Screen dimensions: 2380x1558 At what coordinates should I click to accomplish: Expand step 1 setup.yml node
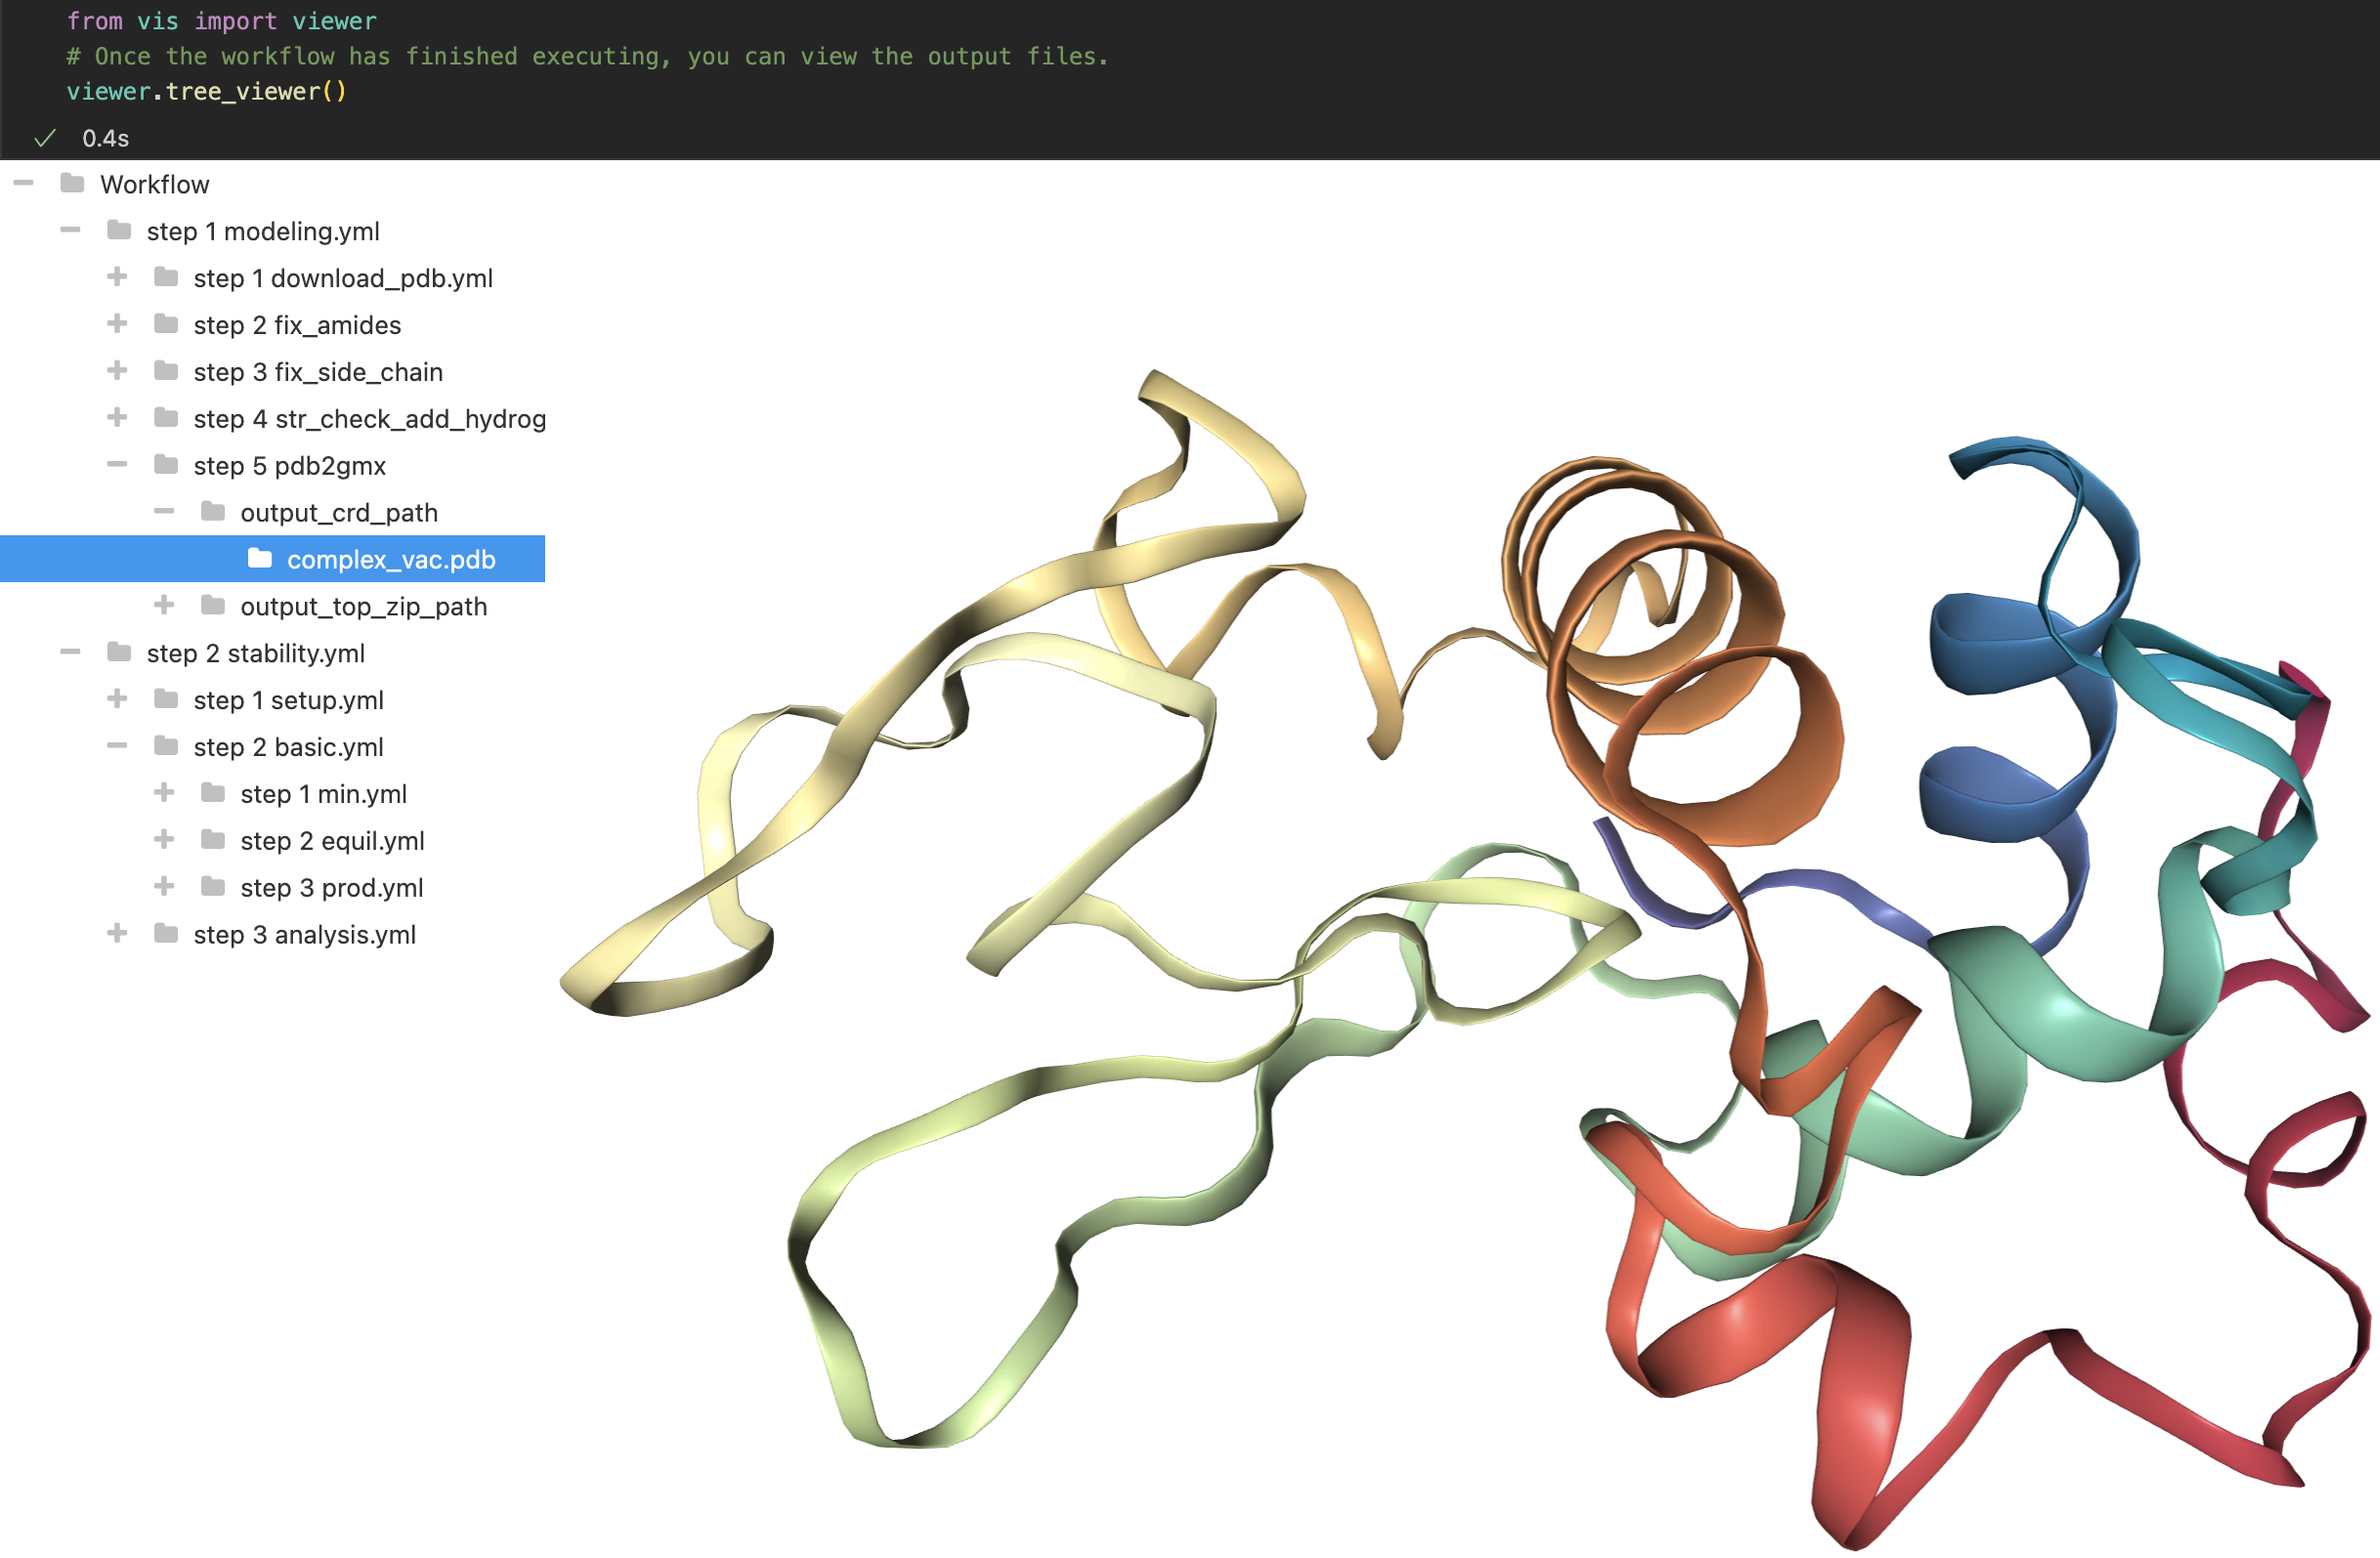tap(117, 698)
